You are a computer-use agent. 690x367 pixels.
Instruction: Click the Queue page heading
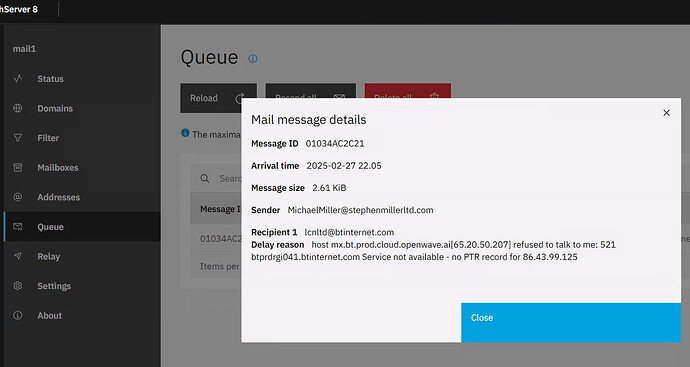(209, 58)
